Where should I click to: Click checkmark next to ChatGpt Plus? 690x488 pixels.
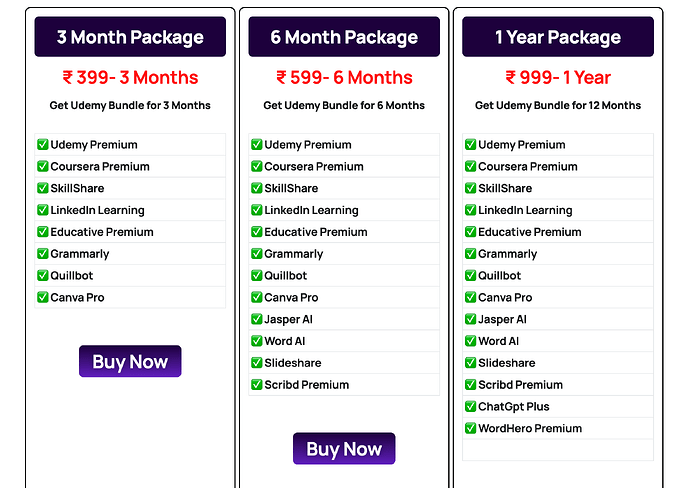[x=470, y=407]
